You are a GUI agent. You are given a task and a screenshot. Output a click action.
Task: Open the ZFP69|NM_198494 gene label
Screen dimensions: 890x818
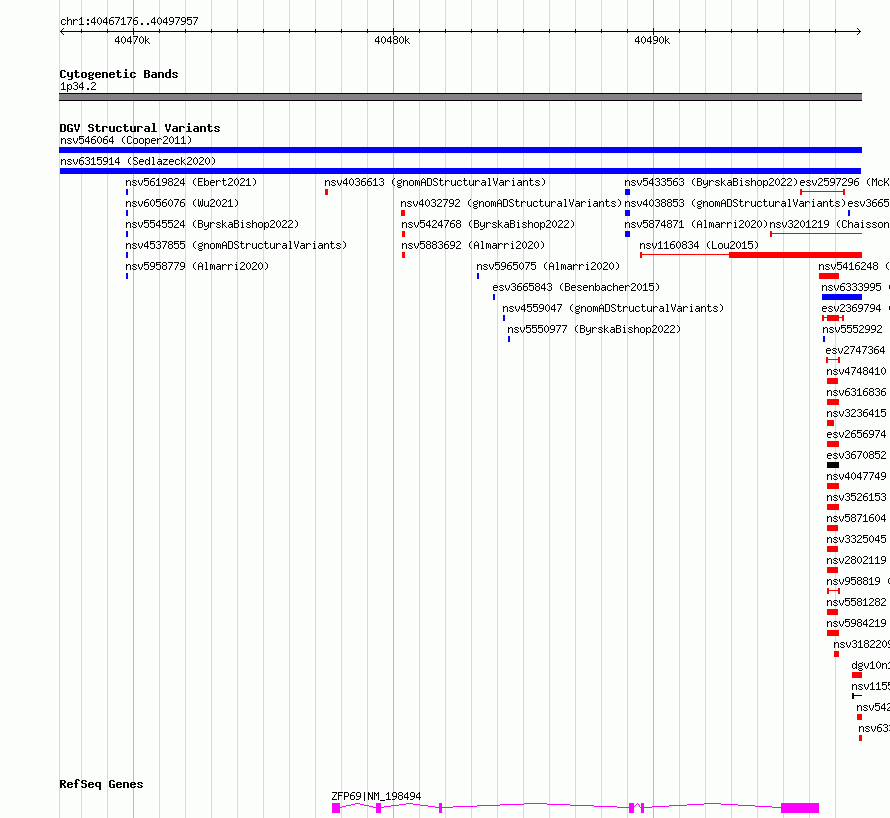(x=376, y=796)
